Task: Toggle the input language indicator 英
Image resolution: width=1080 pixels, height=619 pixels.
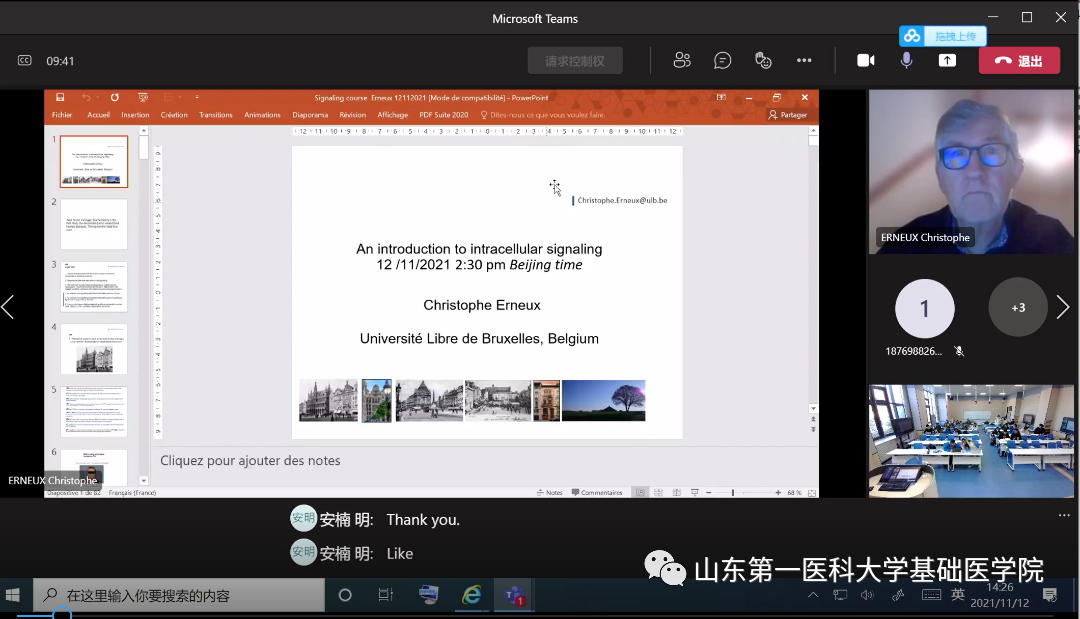Action: [x=958, y=595]
